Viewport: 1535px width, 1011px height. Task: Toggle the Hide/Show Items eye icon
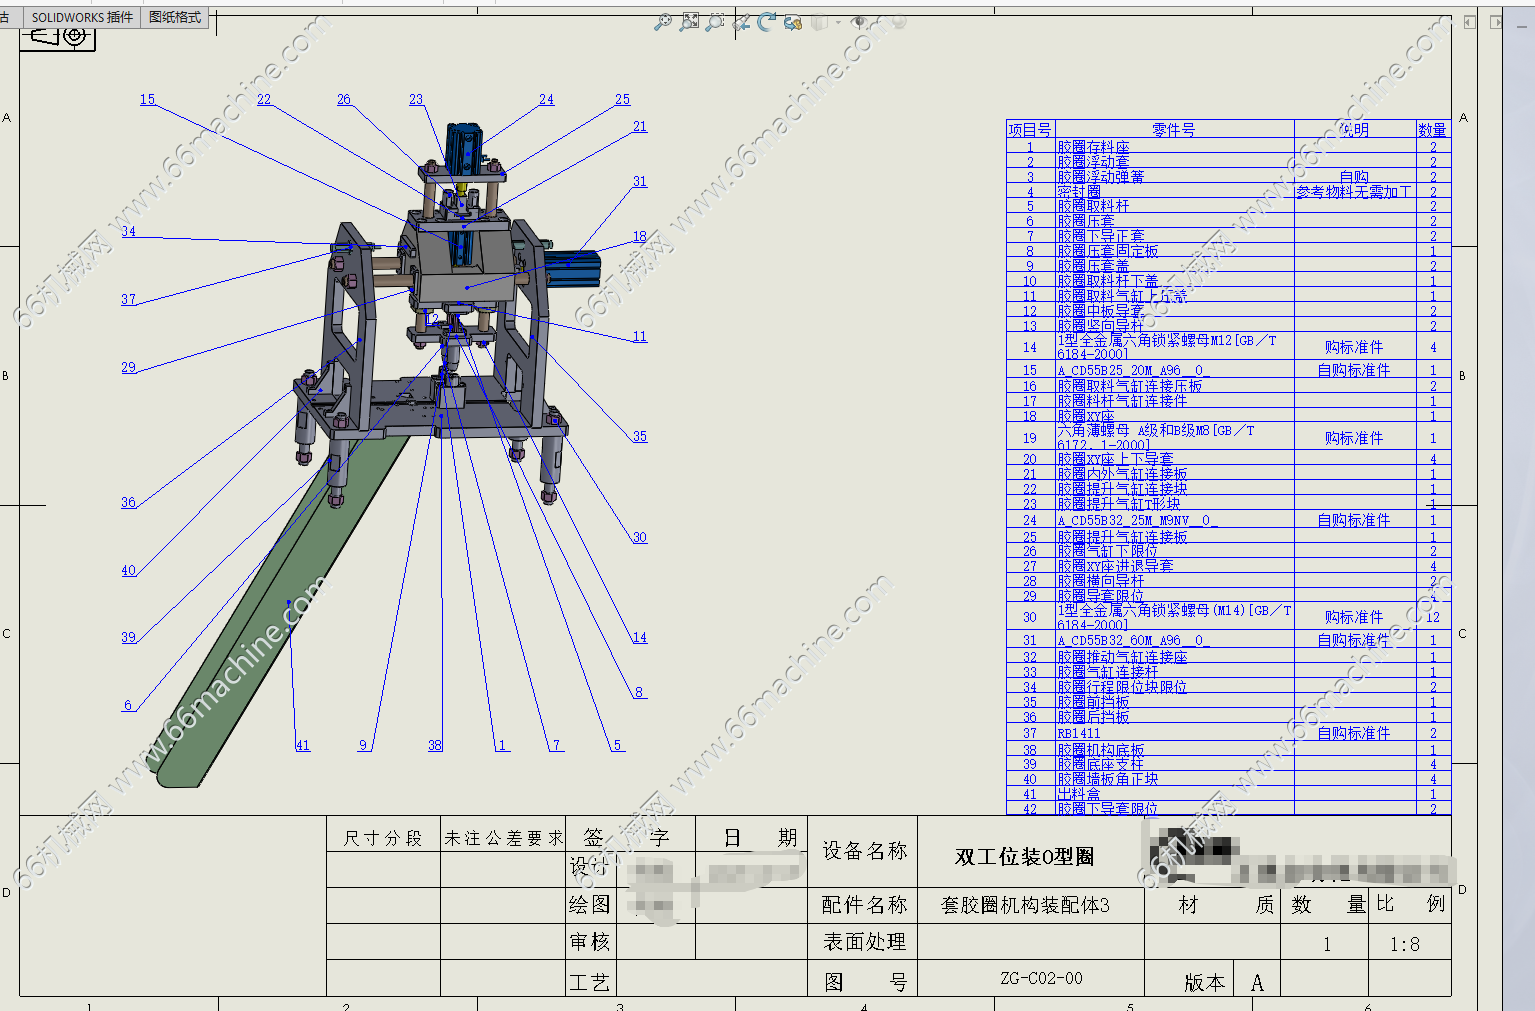tap(860, 22)
